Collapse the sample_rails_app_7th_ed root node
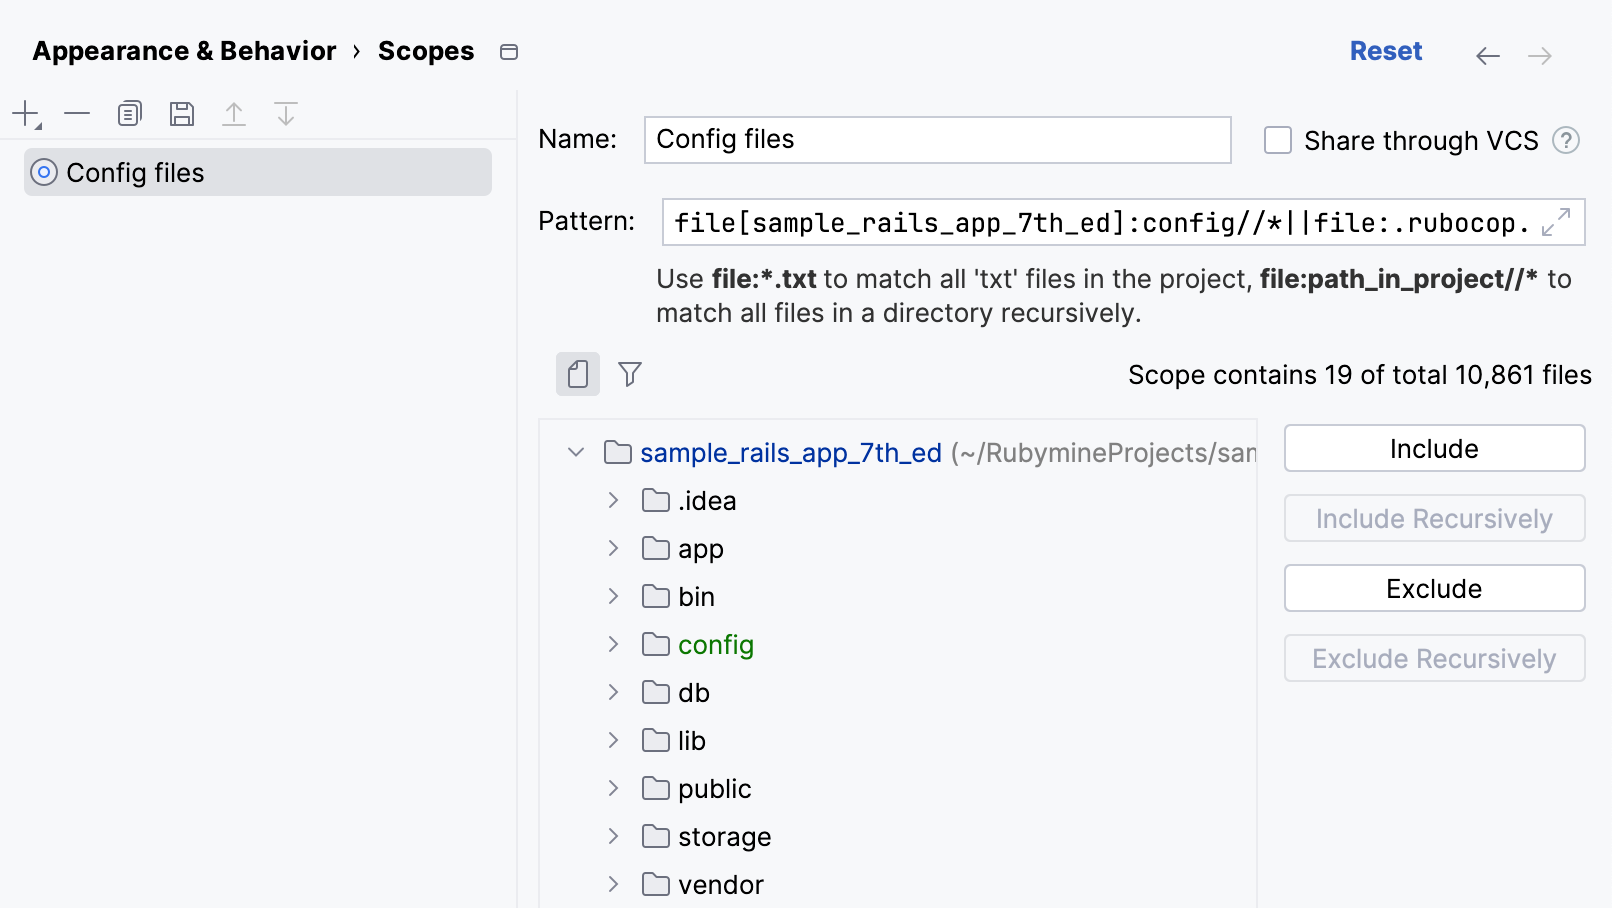This screenshot has width=1612, height=908. [x=575, y=452]
